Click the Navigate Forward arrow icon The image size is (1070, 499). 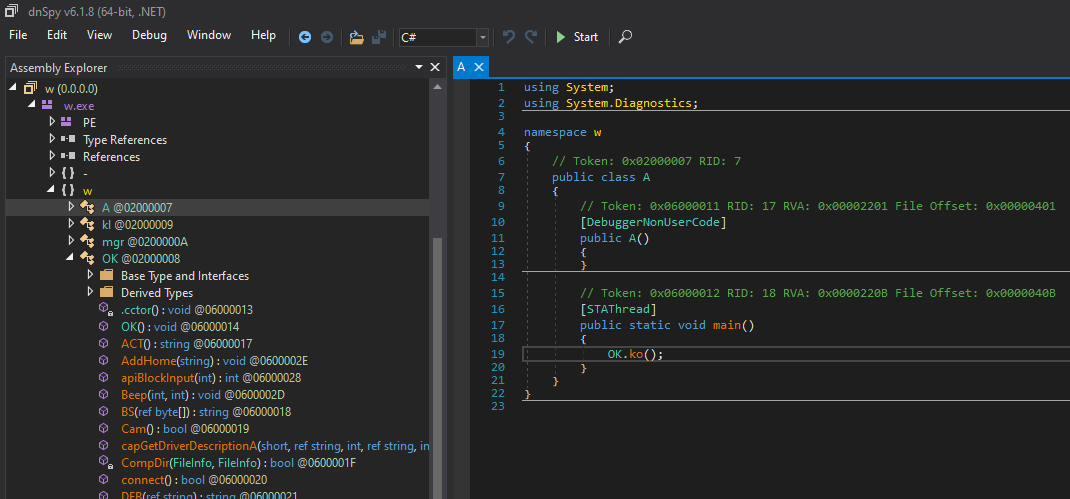[x=326, y=37]
